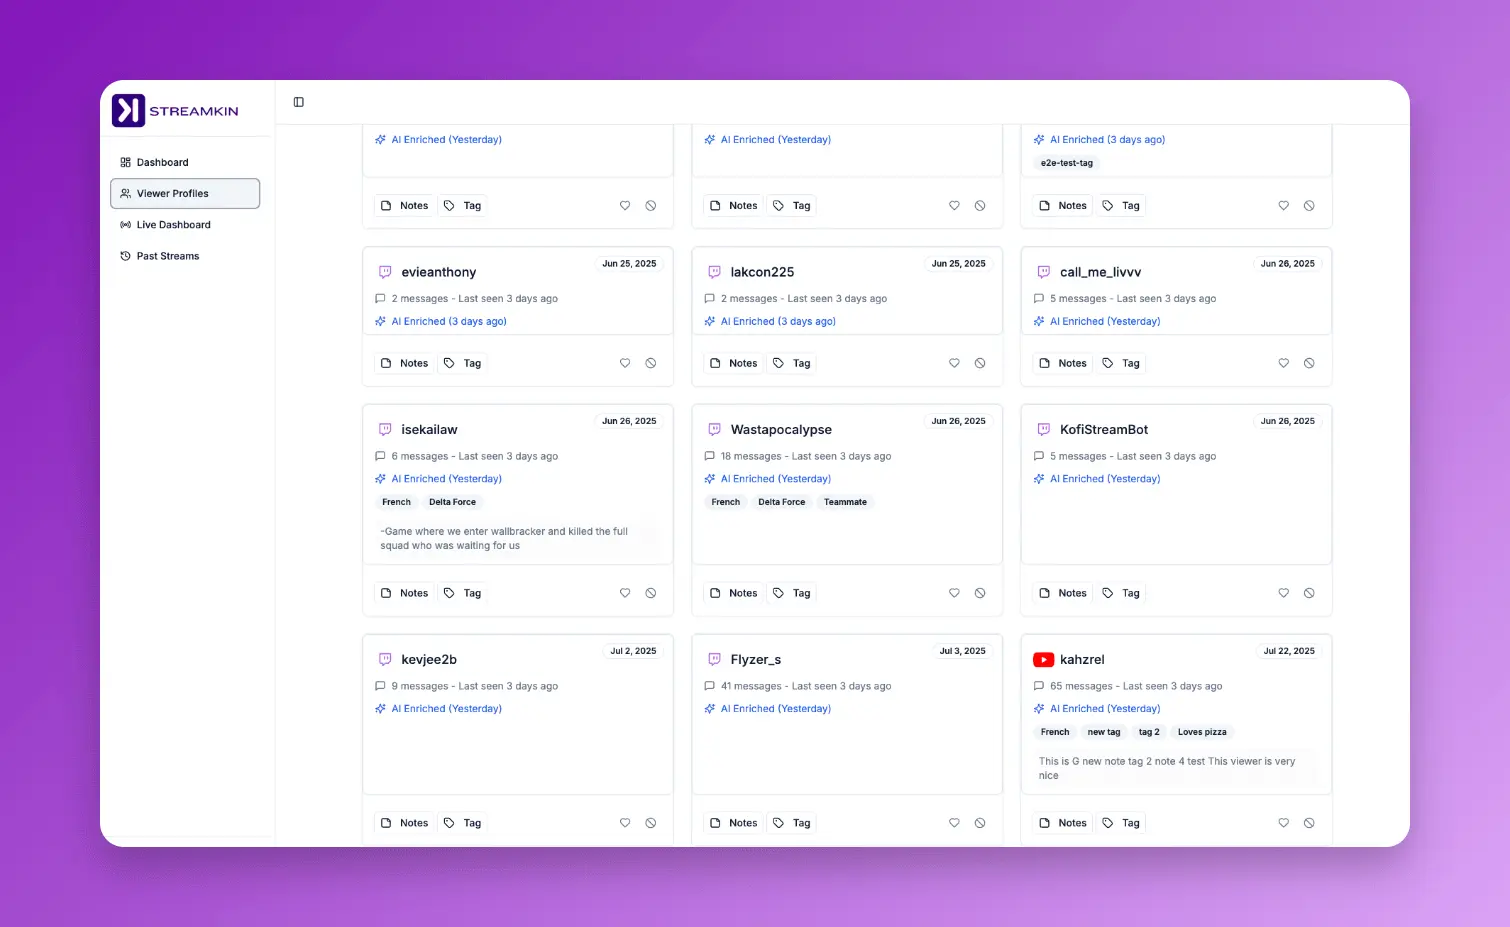Favorite call_me_livvv with heart icon
Viewport: 1510px width, 927px height.
tap(1283, 363)
